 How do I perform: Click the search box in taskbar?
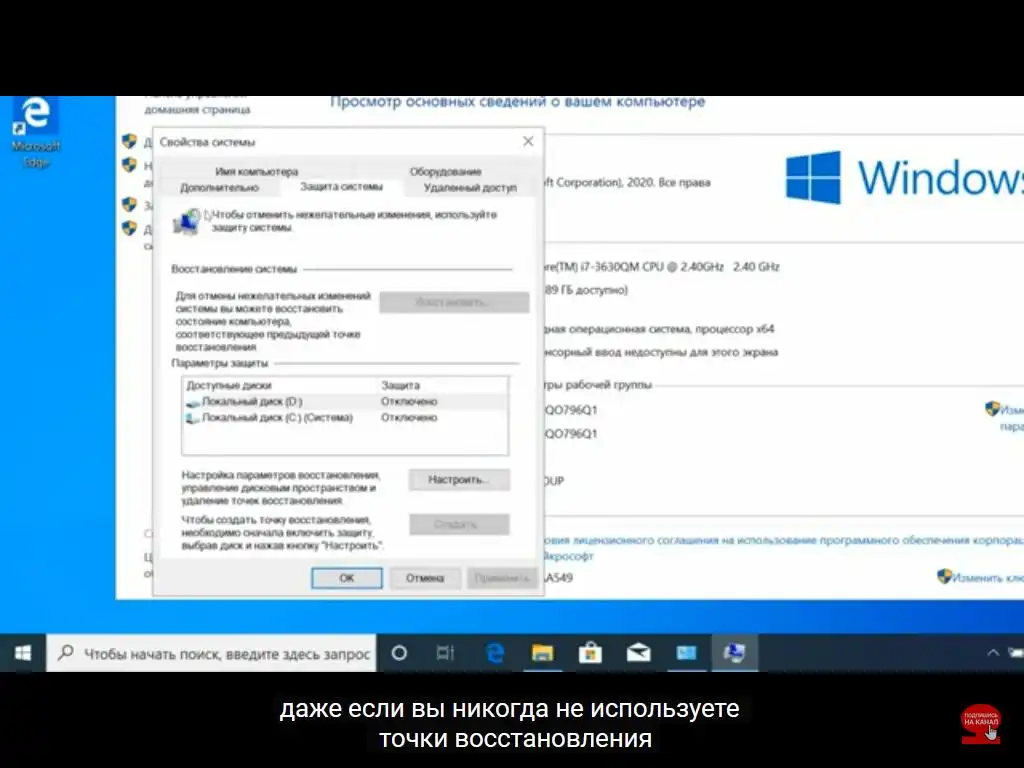pyautogui.click(x=212, y=653)
